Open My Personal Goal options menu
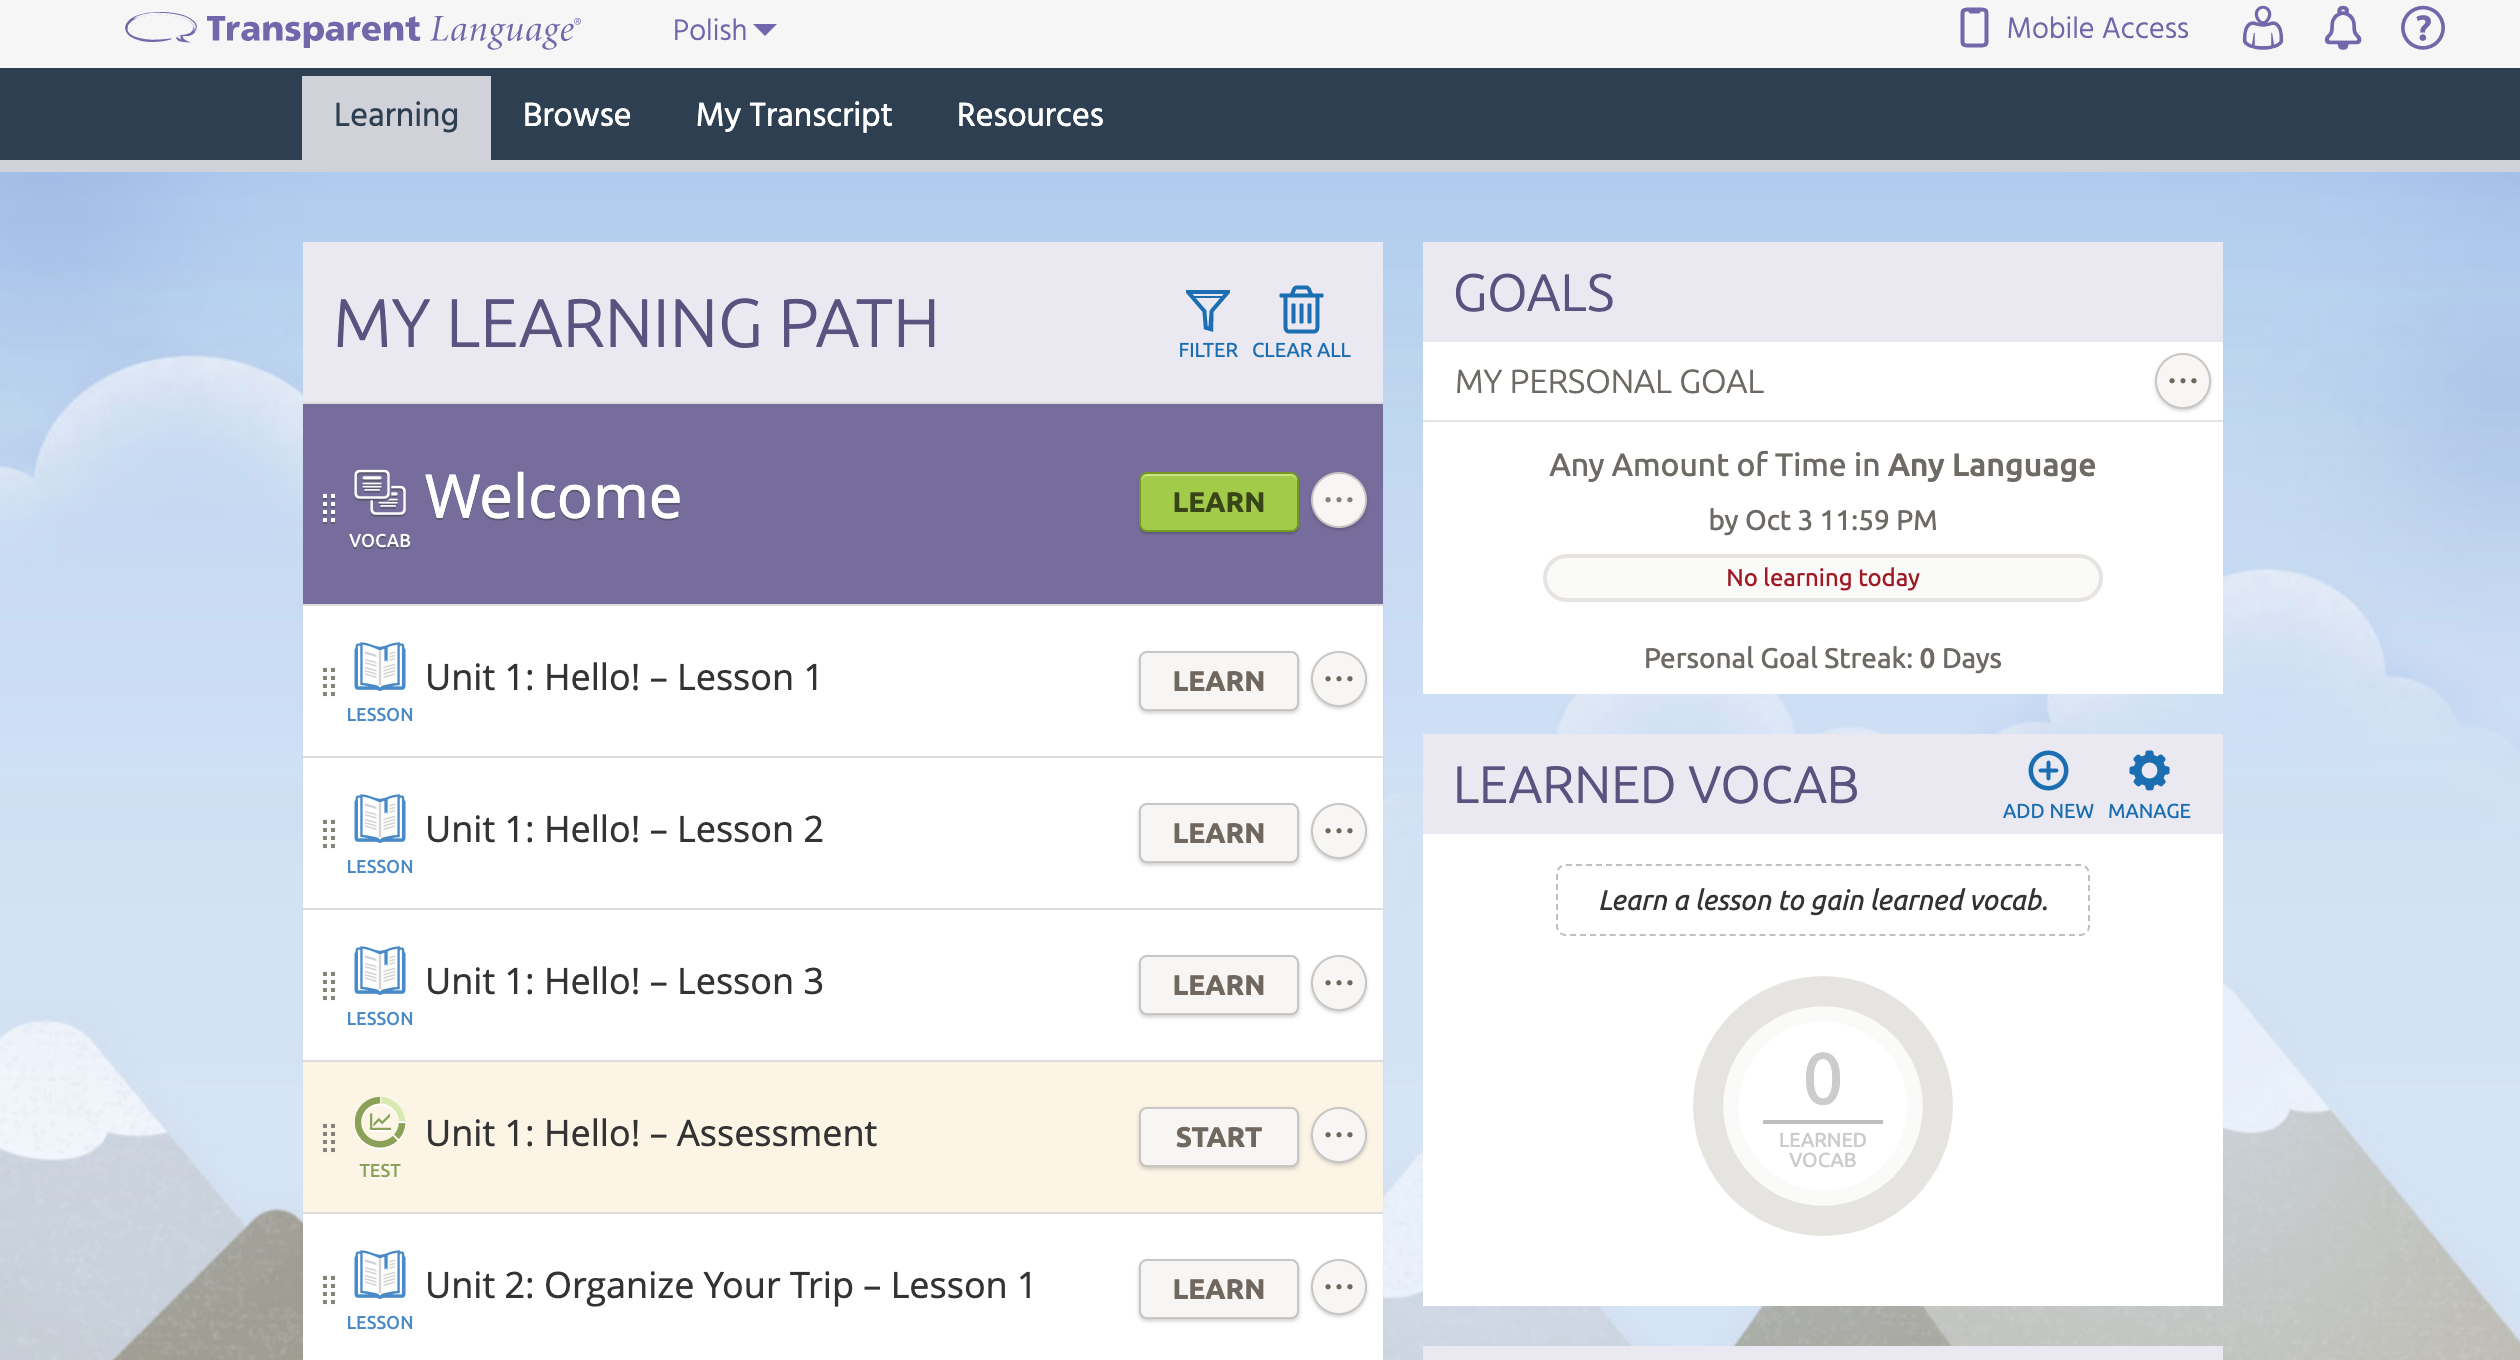The width and height of the screenshot is (2520, 1360). click(2182, 381)
